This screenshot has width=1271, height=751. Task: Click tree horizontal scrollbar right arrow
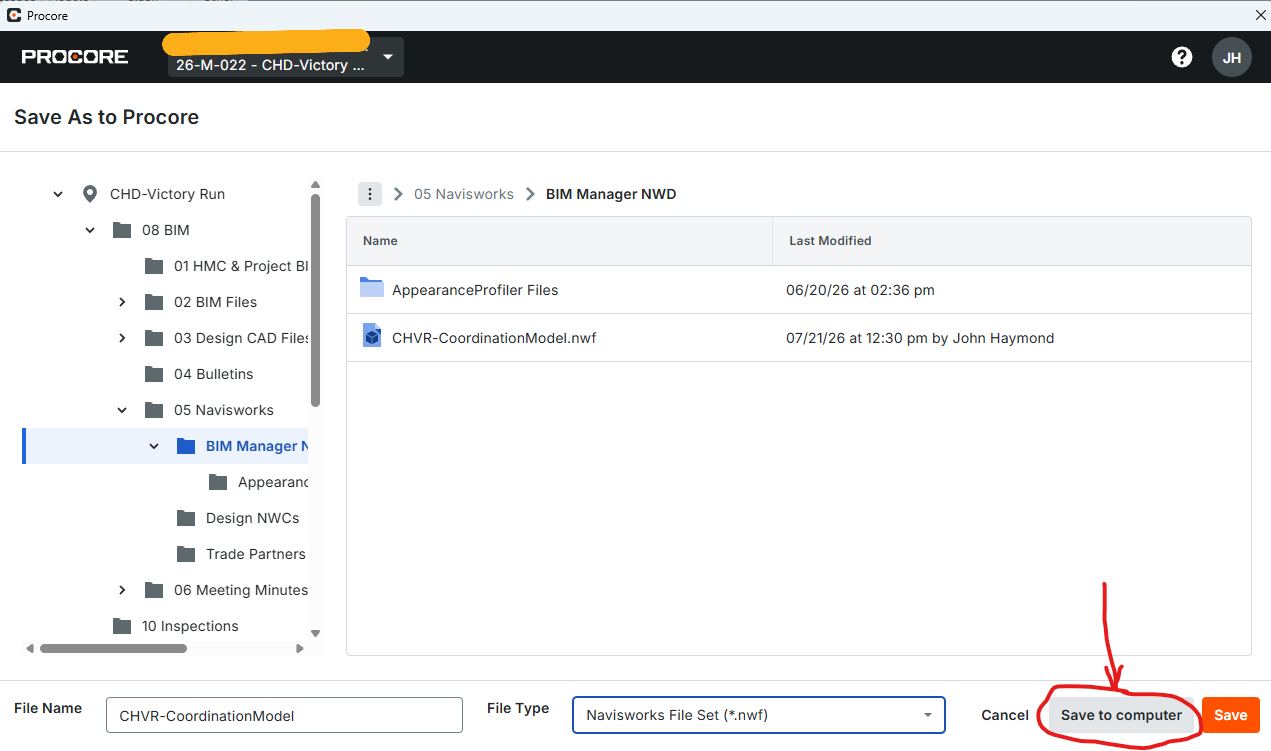coord(300,648)
